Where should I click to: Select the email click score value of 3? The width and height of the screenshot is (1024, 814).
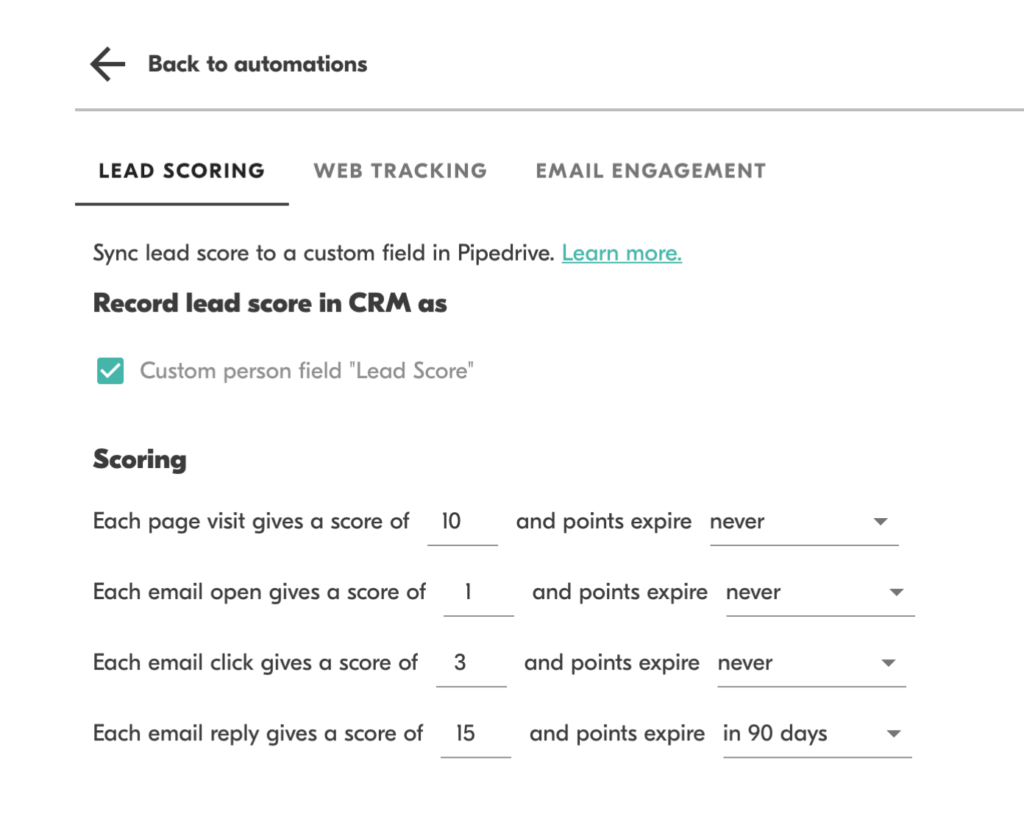471,662
